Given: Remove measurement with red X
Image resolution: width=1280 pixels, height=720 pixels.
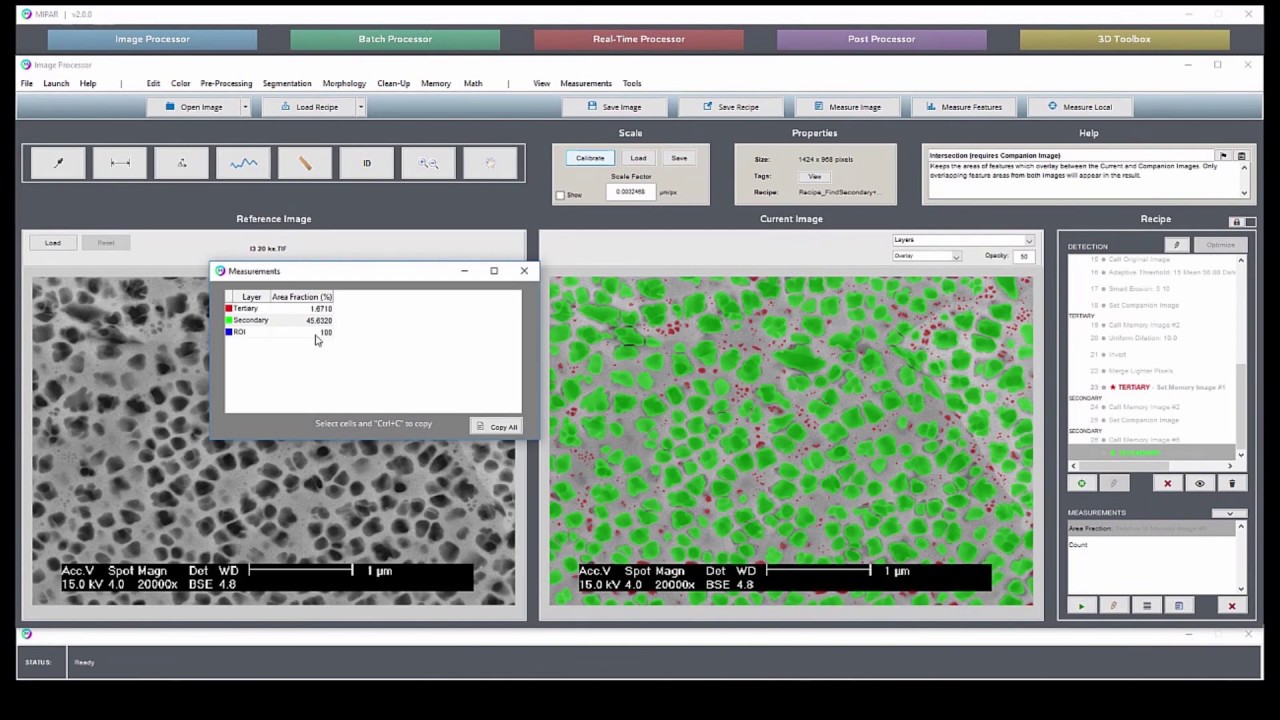Looking at the screenshot, I should (1232, 606).
